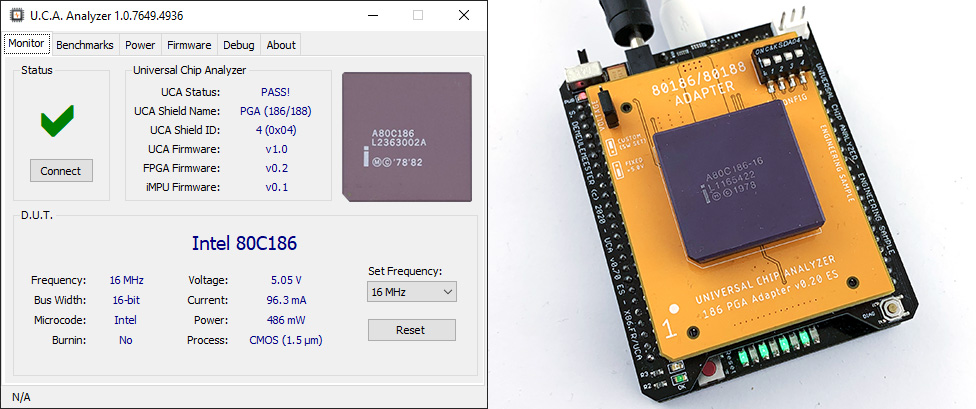
Task: Click the Set Frequency label
Action: point(405,271)
